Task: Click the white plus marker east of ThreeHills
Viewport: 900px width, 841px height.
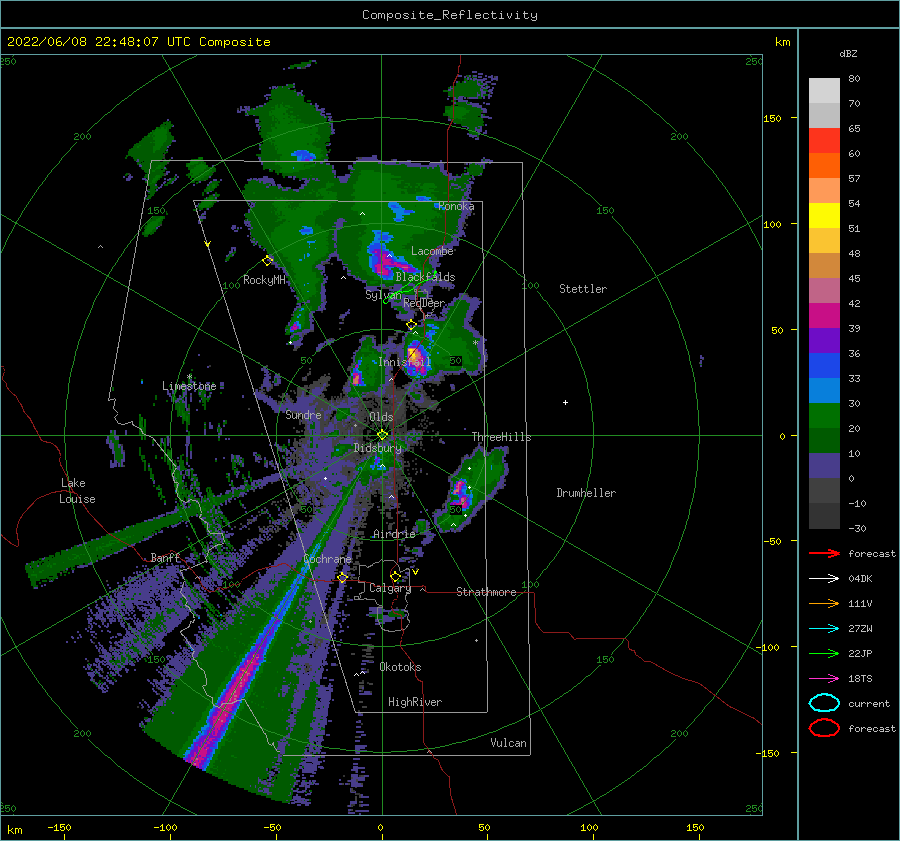Action: pyautogui.click(x=565, y=402)
